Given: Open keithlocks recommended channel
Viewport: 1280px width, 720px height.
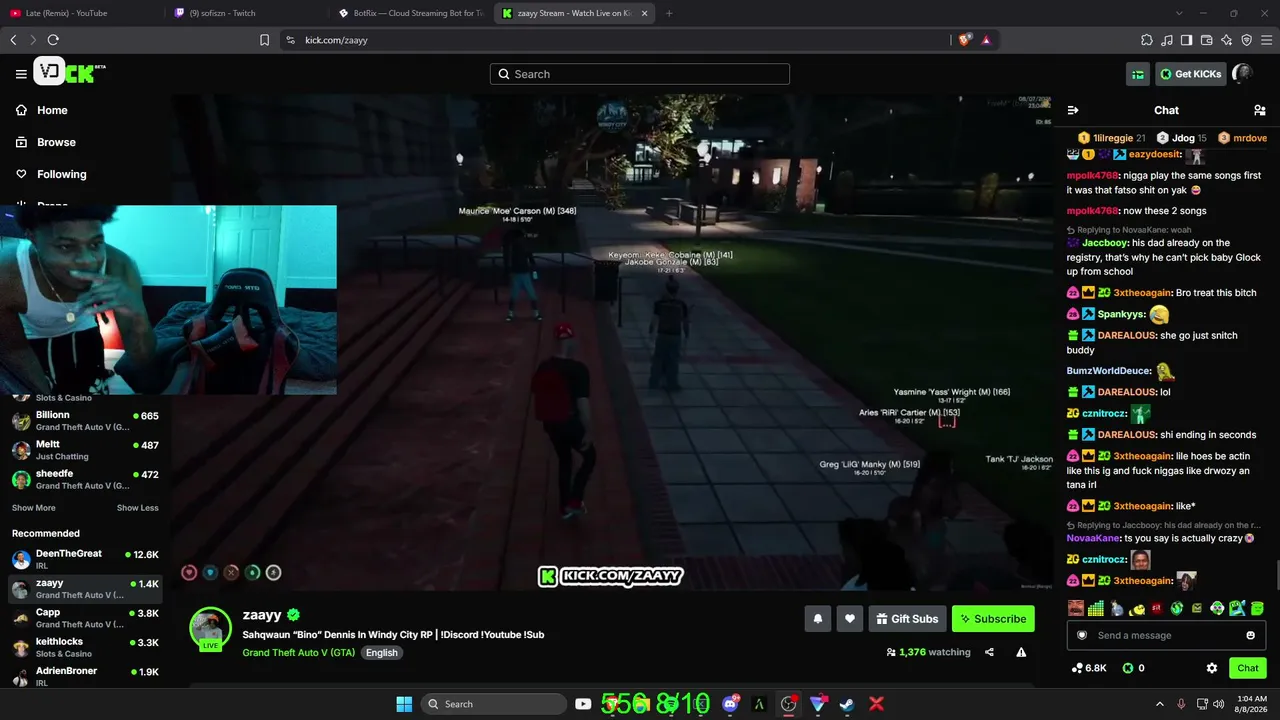Looking at the screenshot, I should [x=85, y=647].
